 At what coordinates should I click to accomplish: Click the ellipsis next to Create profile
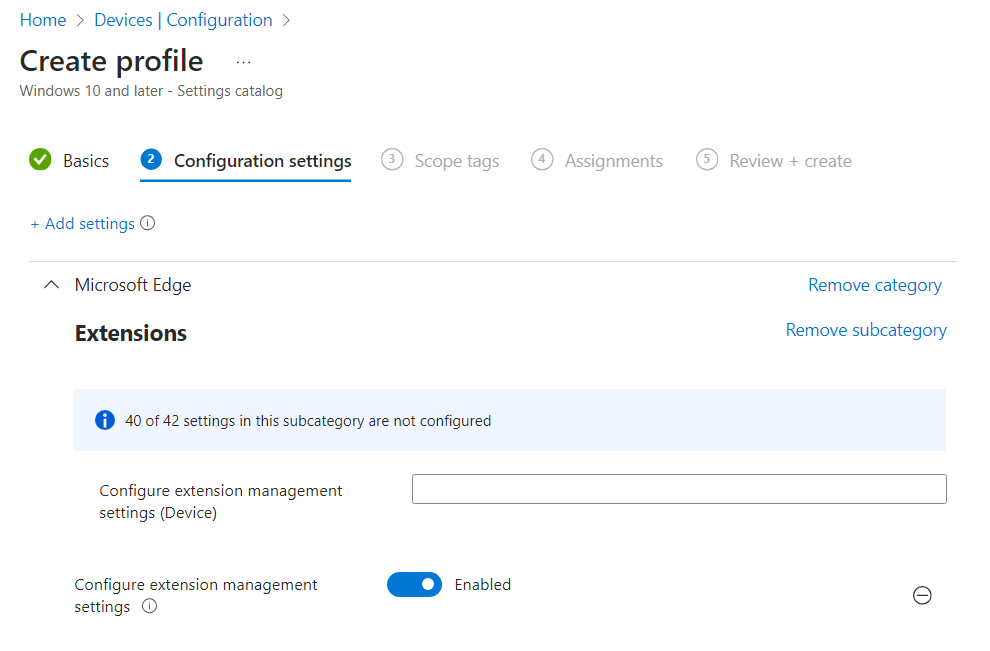243,62
